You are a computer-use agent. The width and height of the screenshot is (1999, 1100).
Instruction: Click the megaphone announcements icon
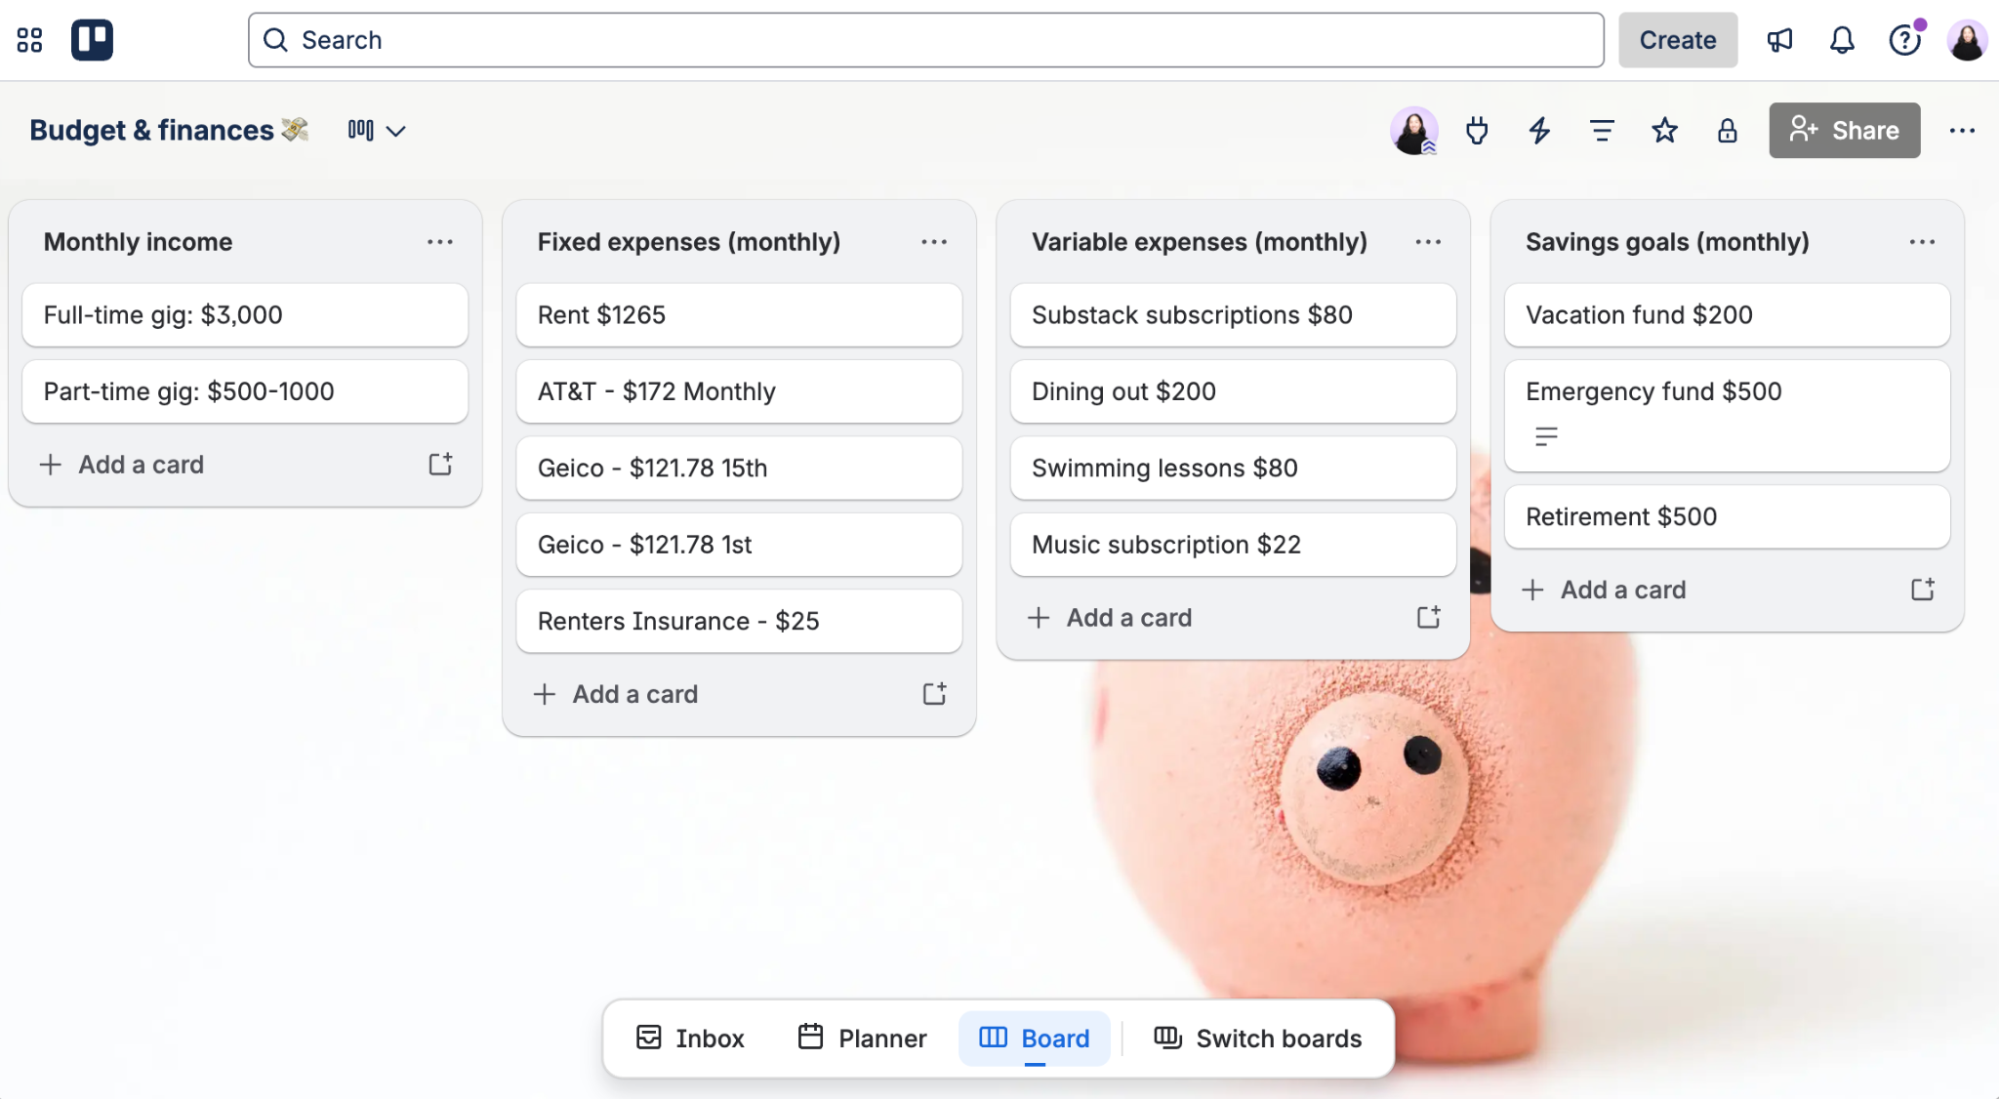point(1780,40)
